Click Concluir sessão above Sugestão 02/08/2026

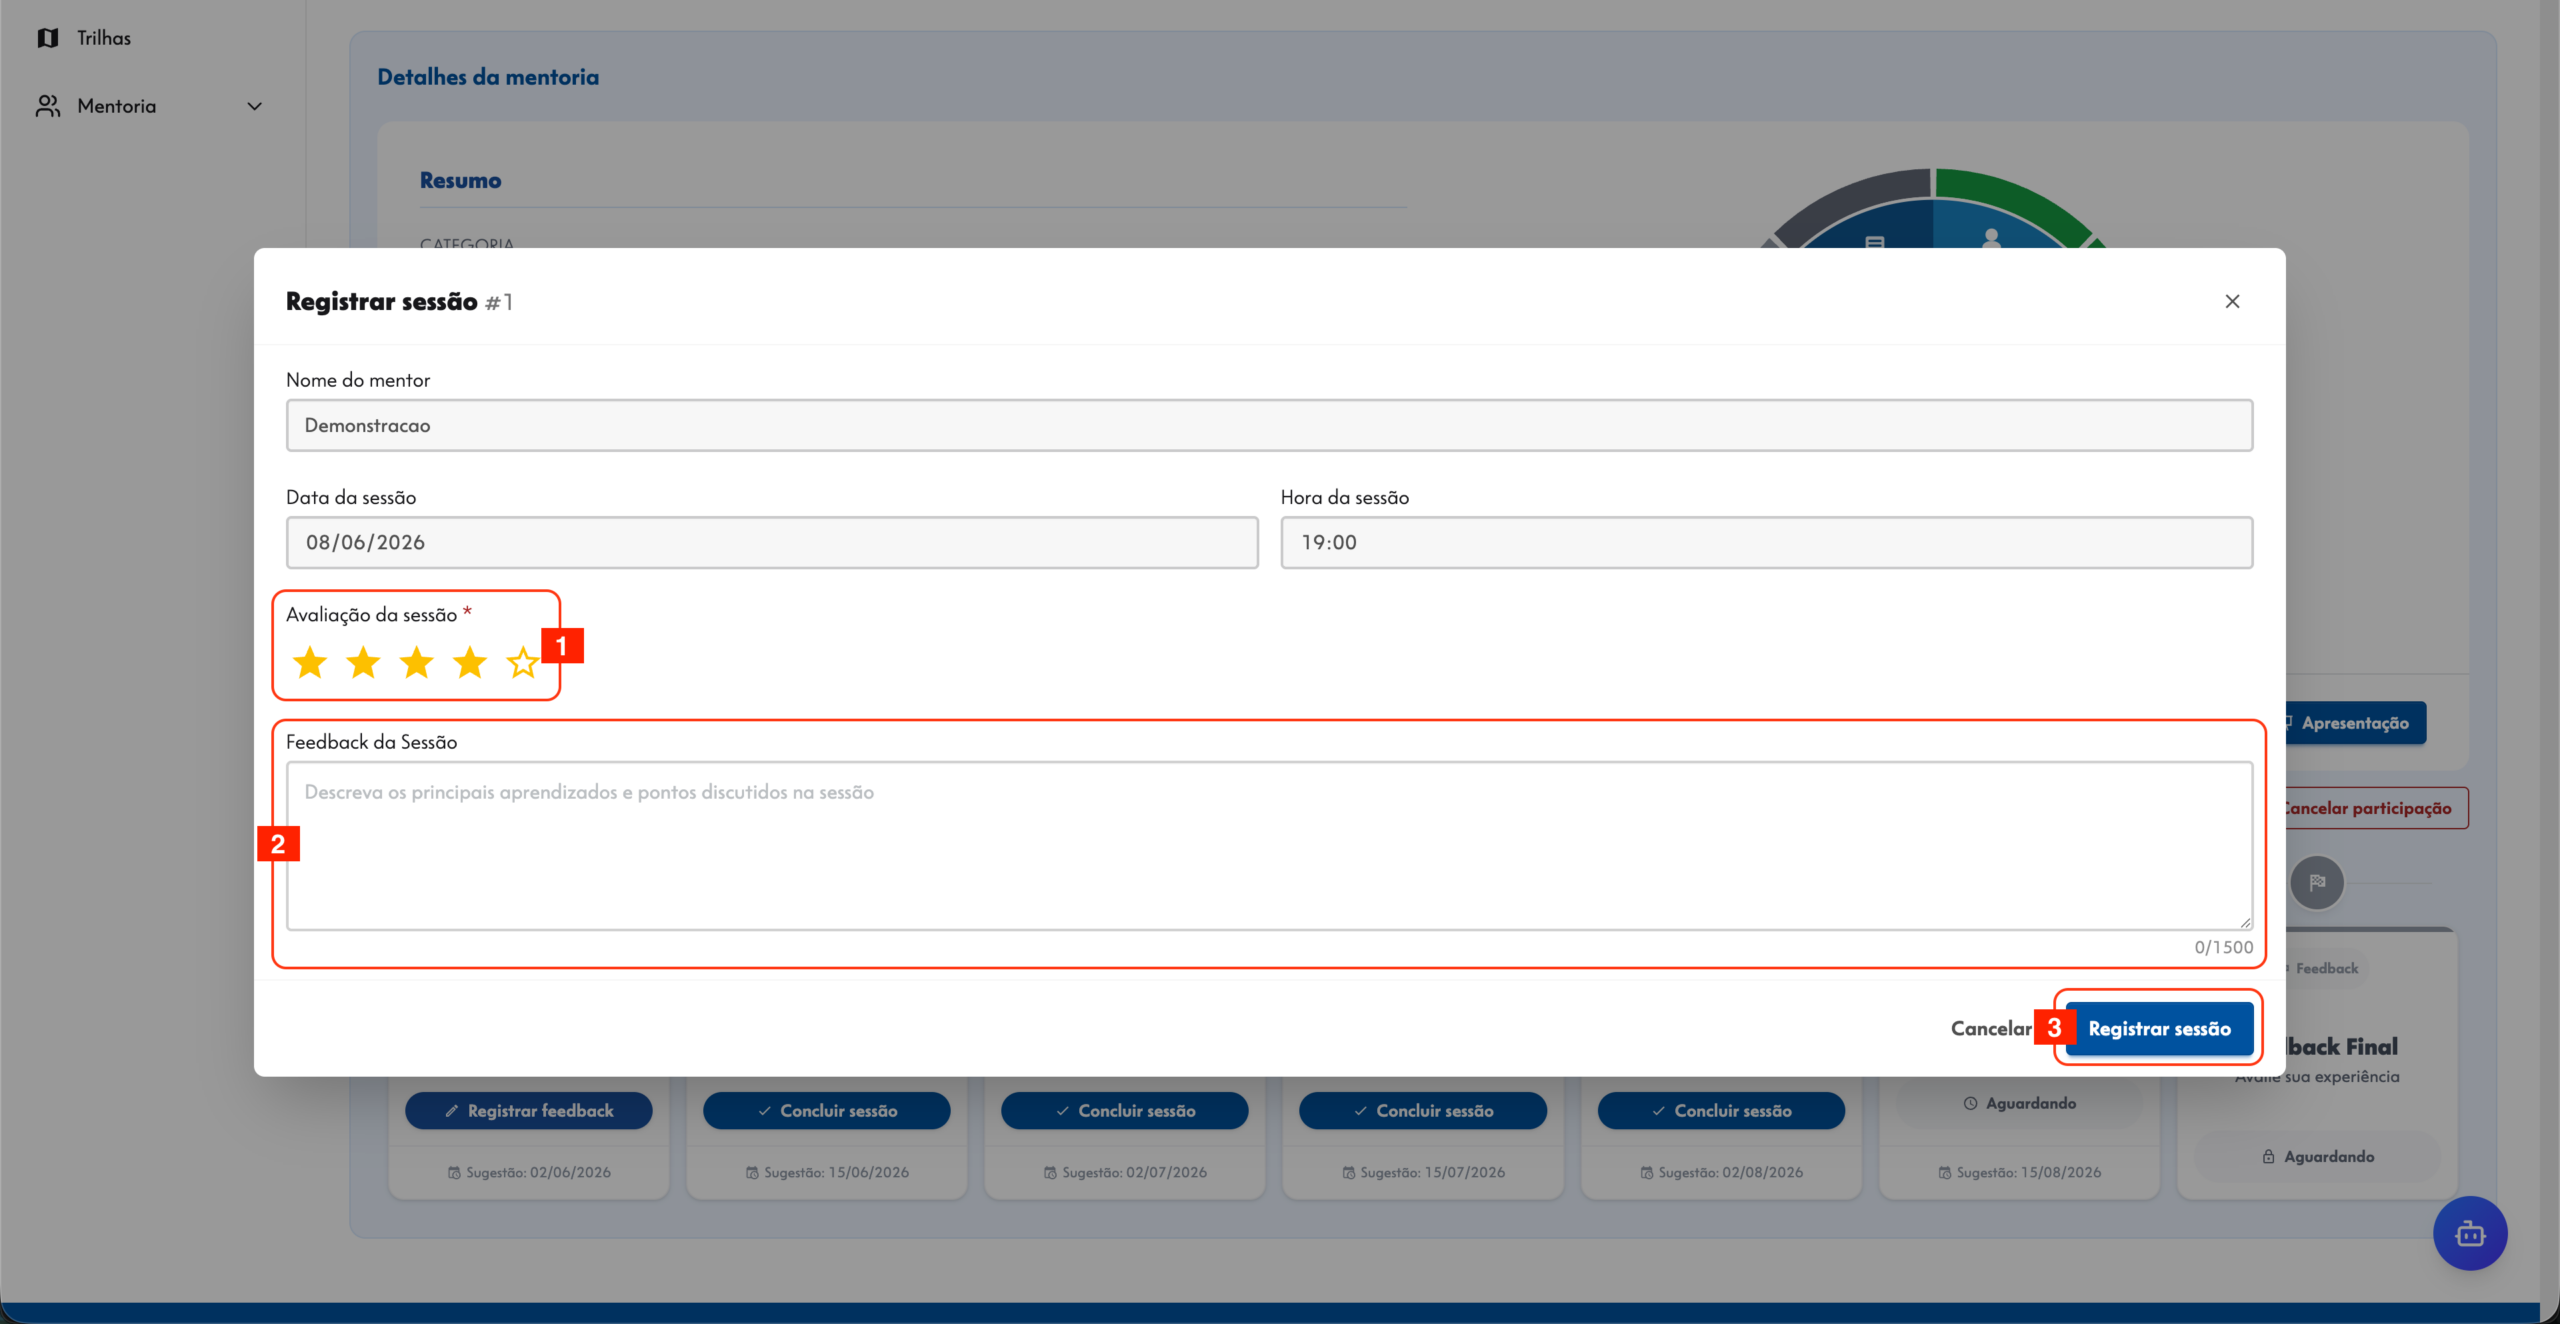tap(1721, 1110)
